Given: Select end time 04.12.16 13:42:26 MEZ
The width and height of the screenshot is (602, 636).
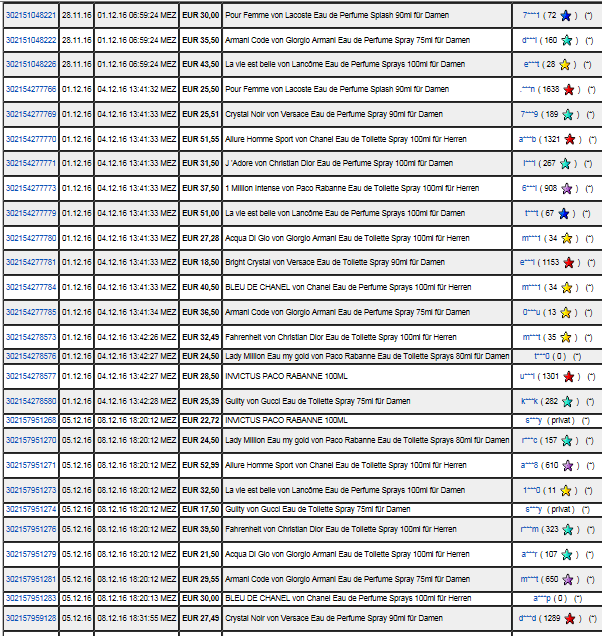Looking at the screenshot, I should click(x=137, y=337).
